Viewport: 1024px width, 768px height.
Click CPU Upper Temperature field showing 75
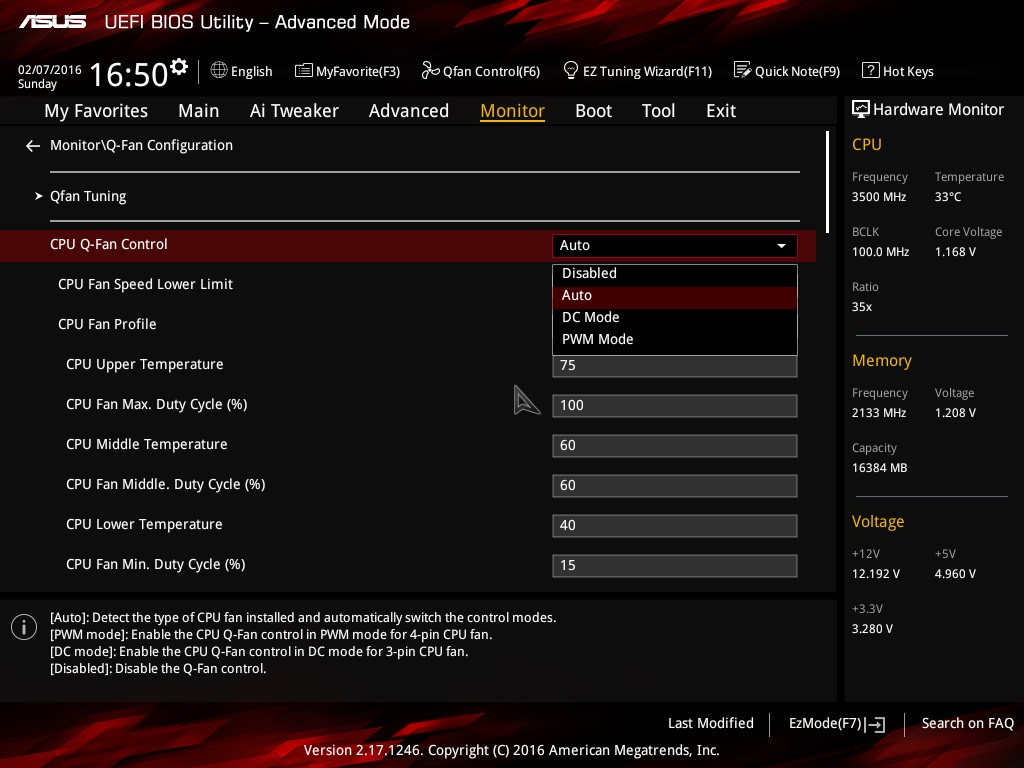coord(675,366)
